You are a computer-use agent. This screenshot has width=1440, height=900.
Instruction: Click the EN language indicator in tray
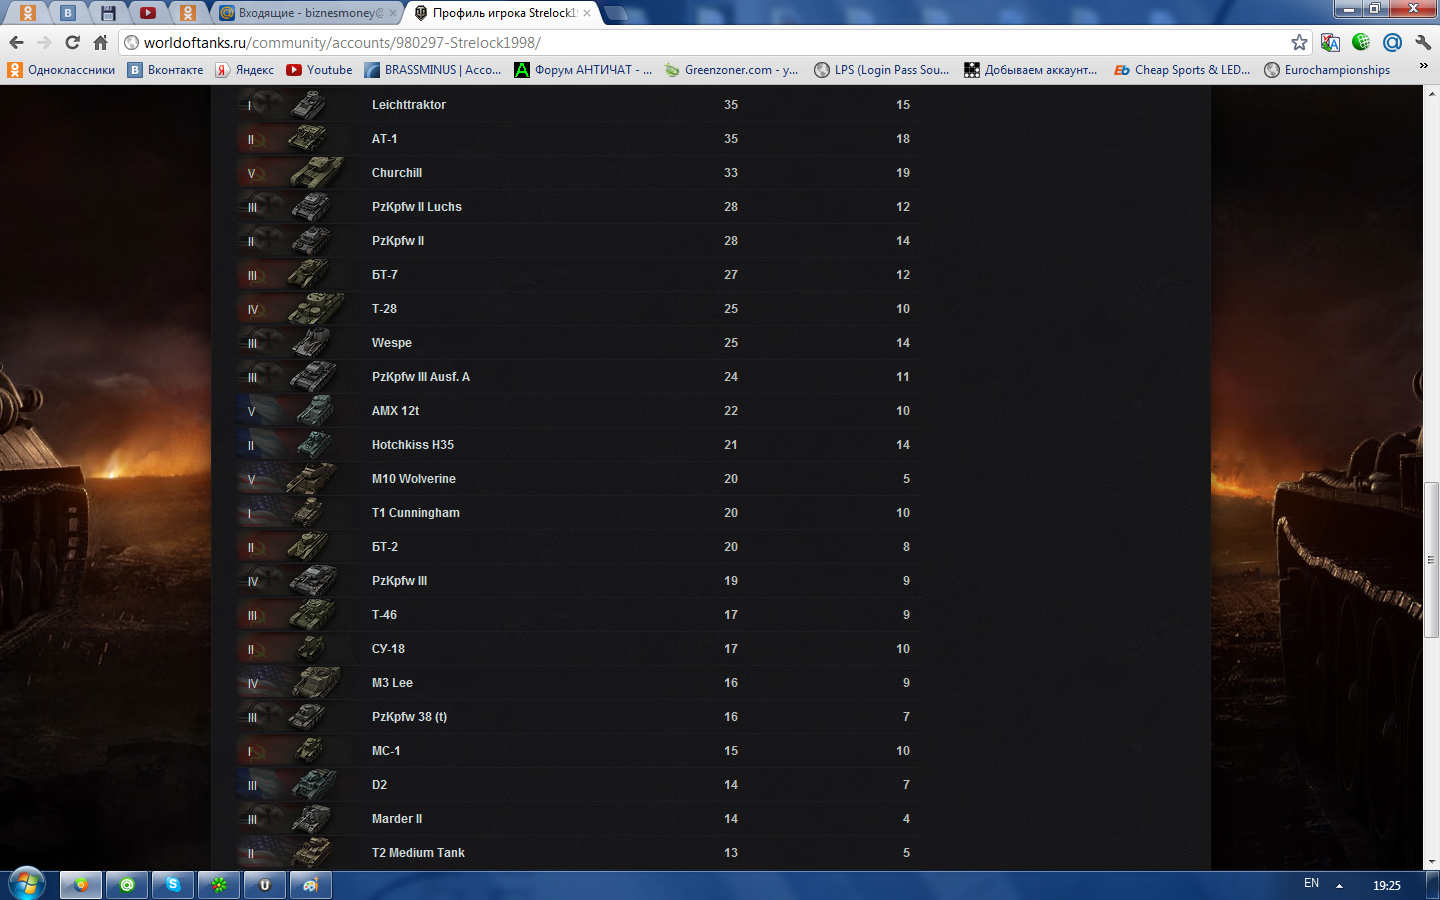(1311, 883)
